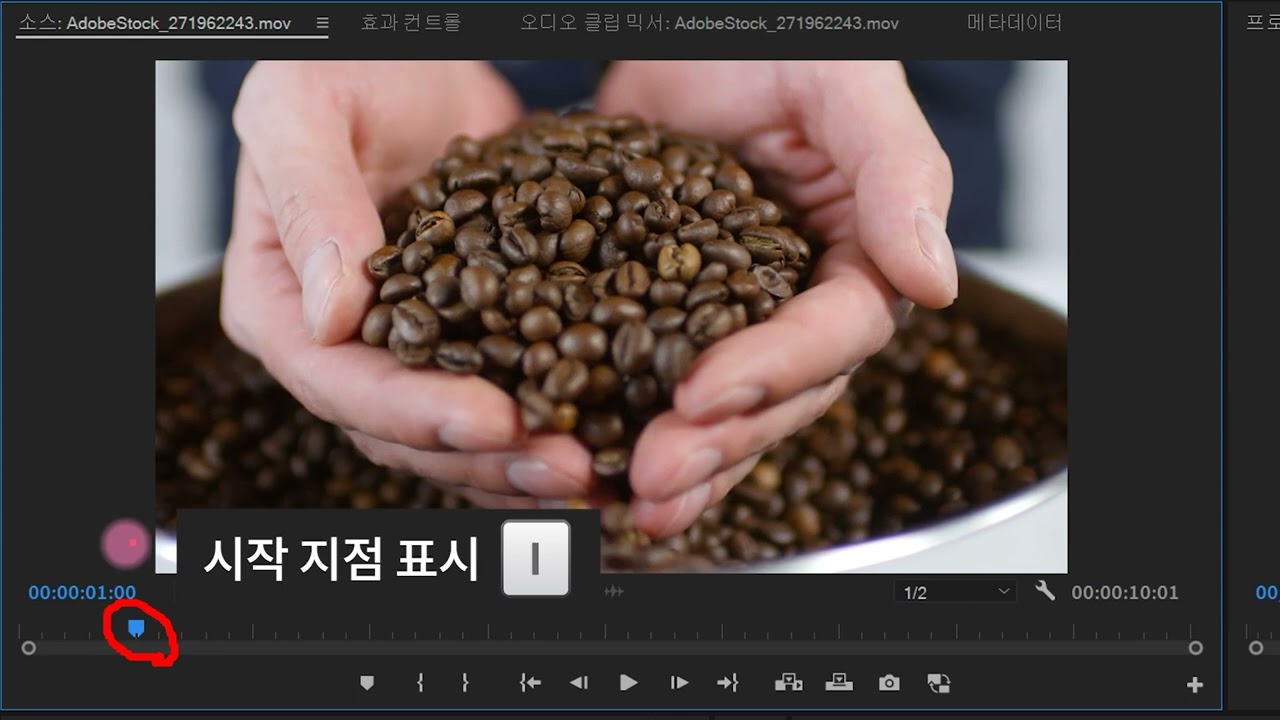The height and width of the screenshot is (720, 1280).
Task: Click the blue In point marker on timeline
Action: (135, 625)
